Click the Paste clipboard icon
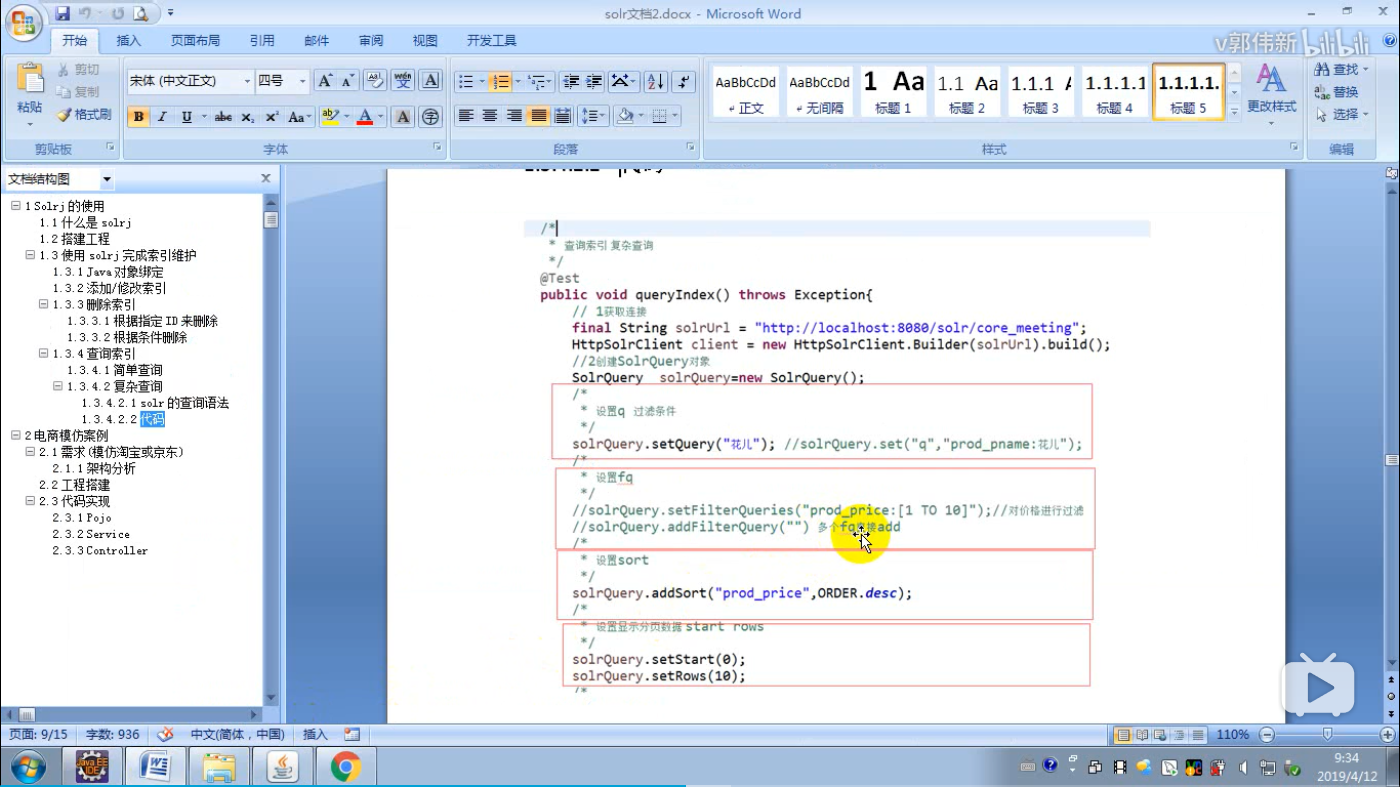The width and height of the screenshot is (1400, 787). [30, 80]
